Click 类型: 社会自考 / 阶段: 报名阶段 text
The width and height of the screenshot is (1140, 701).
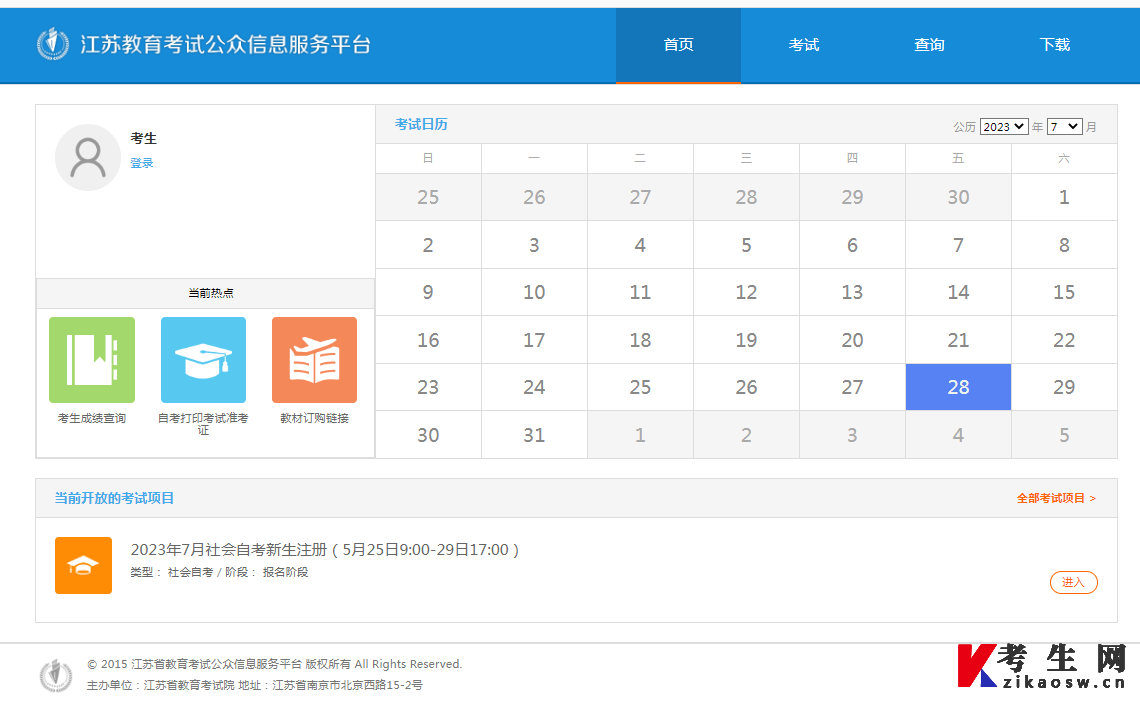pos(220,572)
